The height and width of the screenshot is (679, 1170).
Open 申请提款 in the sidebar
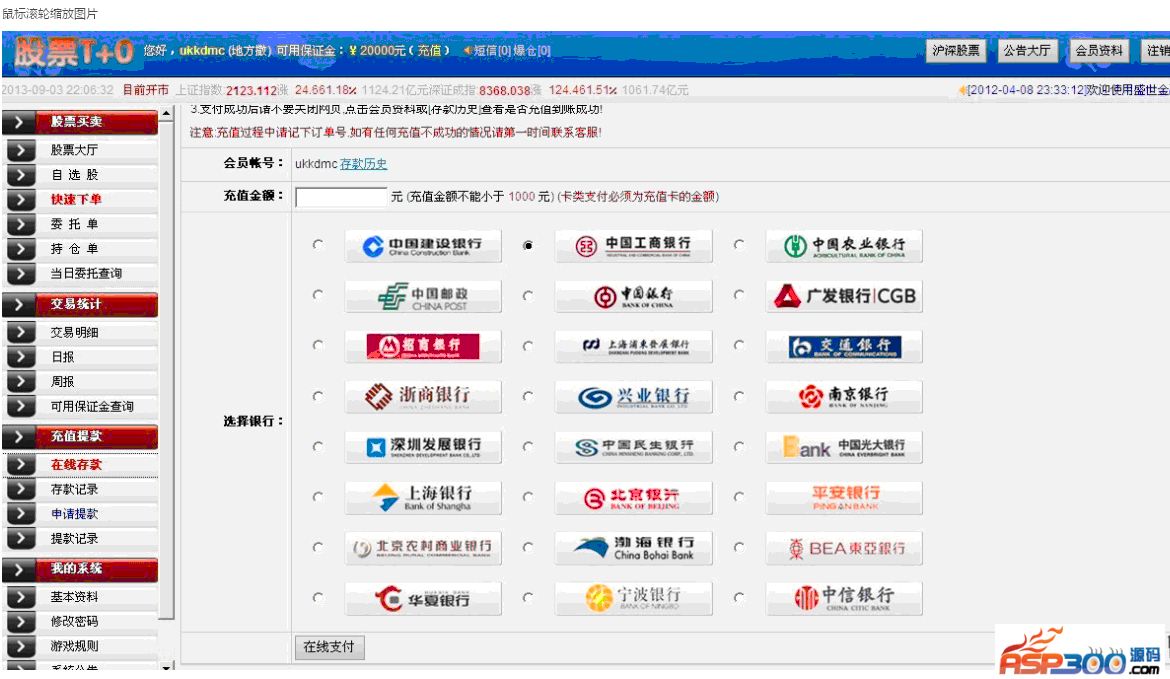coord(74,514)
